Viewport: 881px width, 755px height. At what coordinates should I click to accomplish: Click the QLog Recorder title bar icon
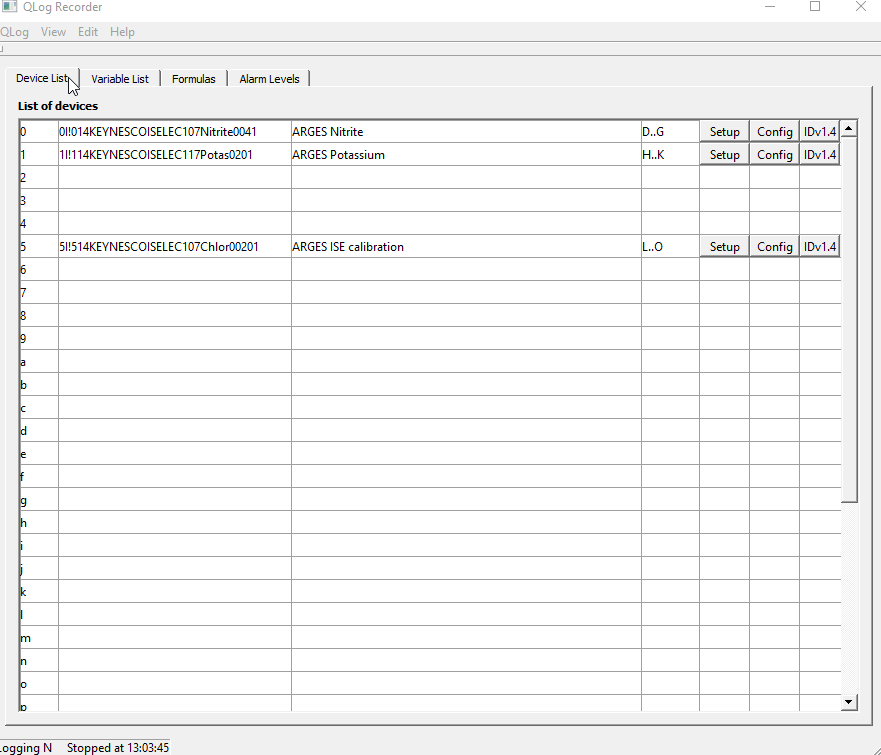tap(9, 7)
